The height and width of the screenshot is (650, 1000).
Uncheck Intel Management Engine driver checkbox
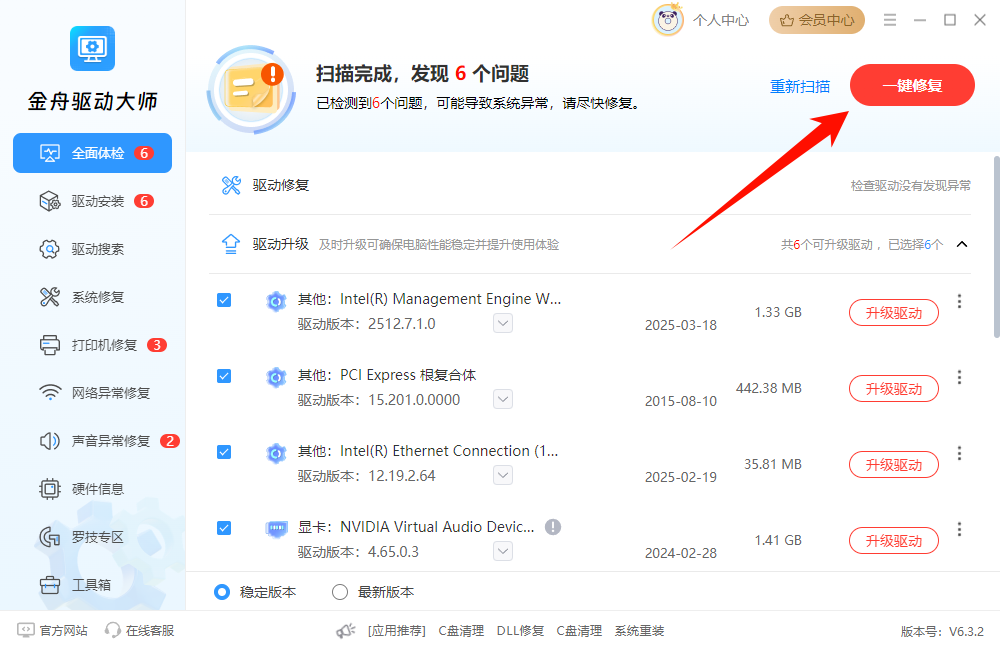[x=224, y=300]
